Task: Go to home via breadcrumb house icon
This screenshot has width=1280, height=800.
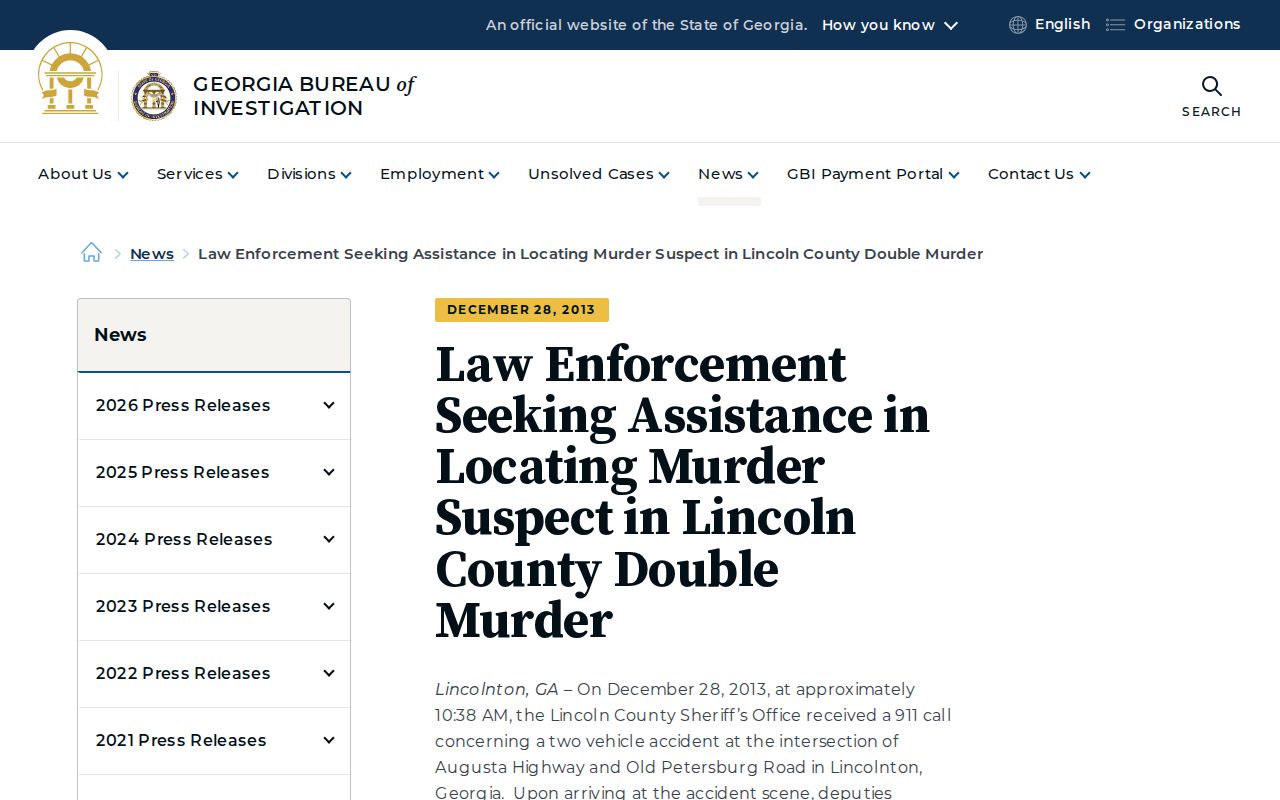Action: (91, 253)
